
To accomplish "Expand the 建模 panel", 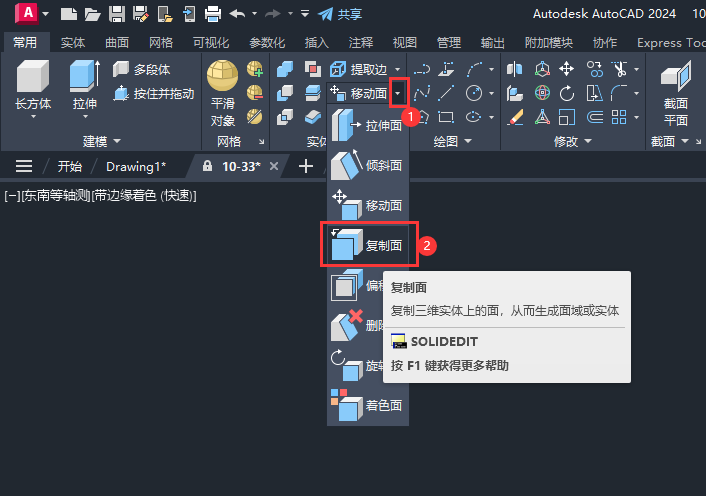I will 102,141.
